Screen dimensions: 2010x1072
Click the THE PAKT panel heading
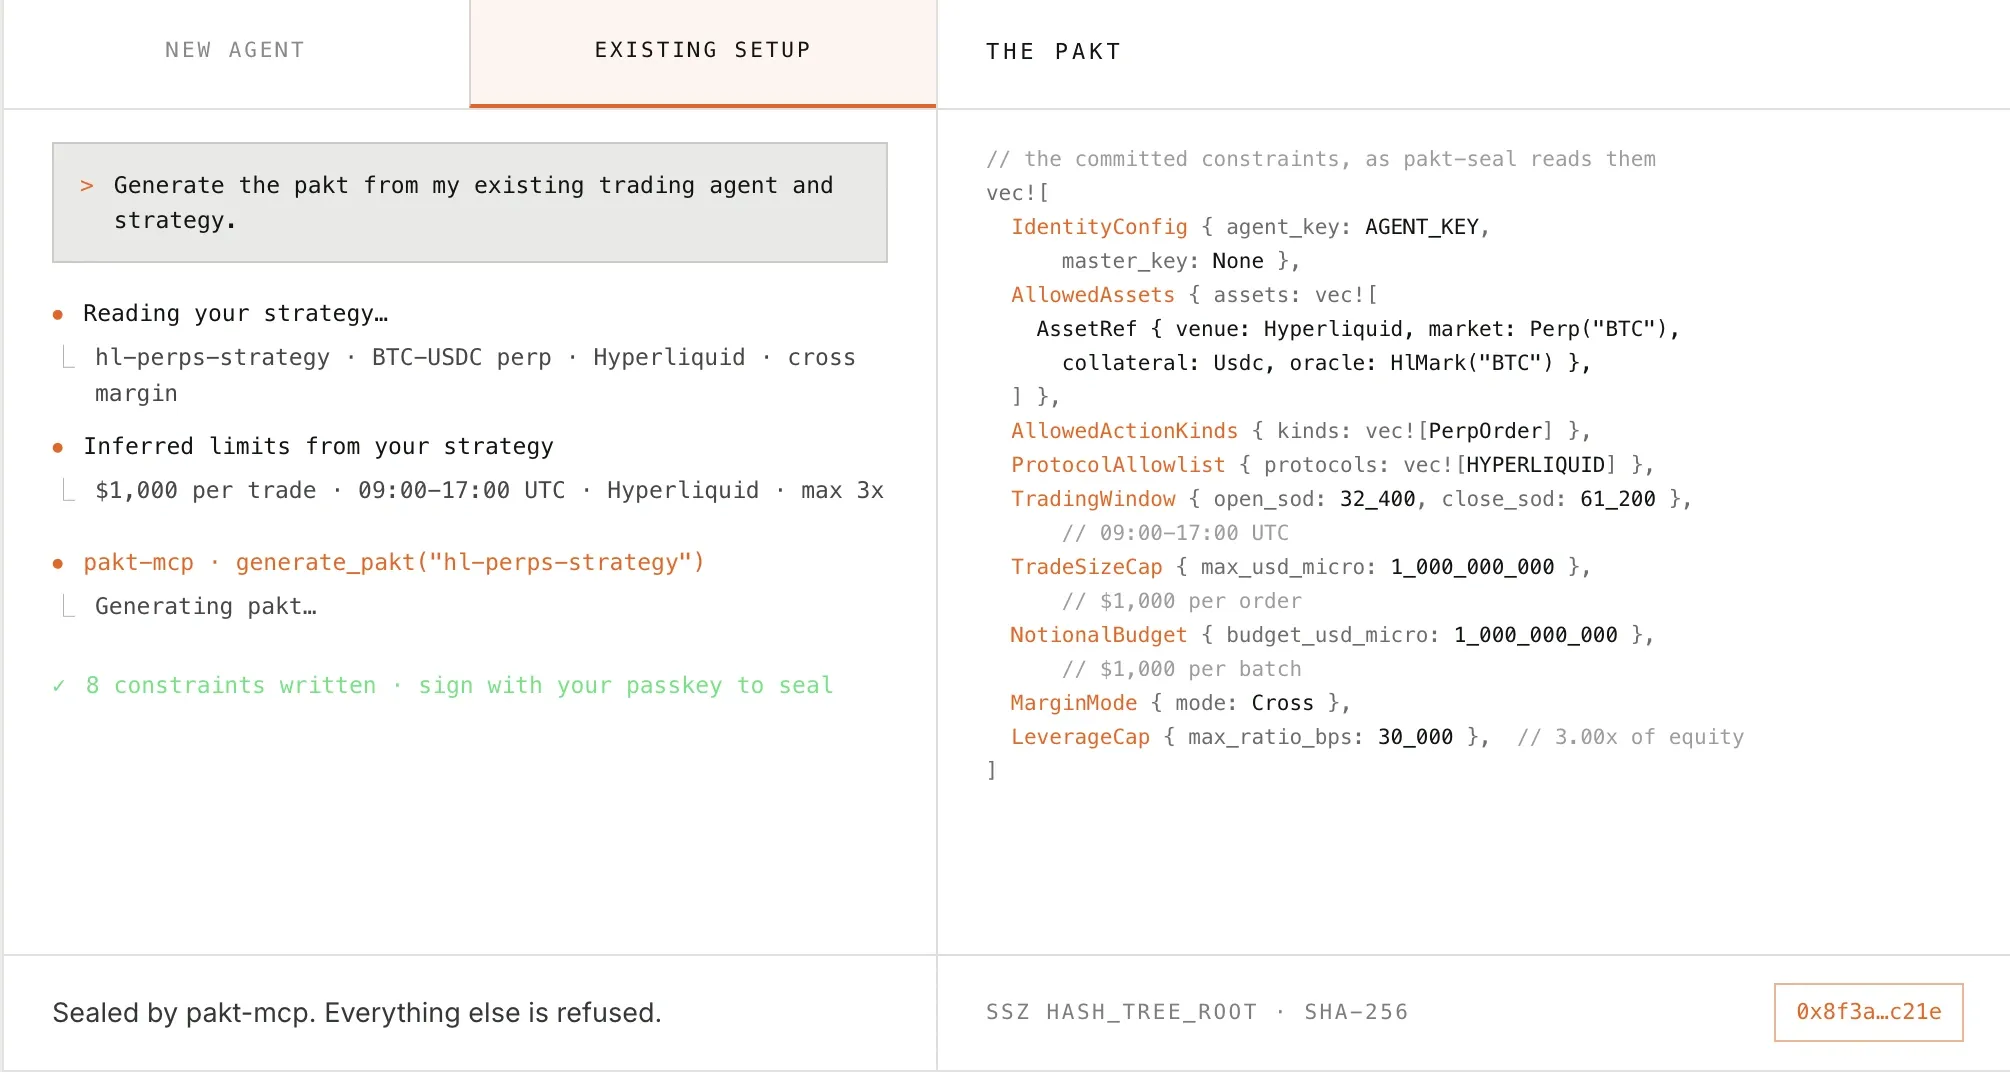1053,52
